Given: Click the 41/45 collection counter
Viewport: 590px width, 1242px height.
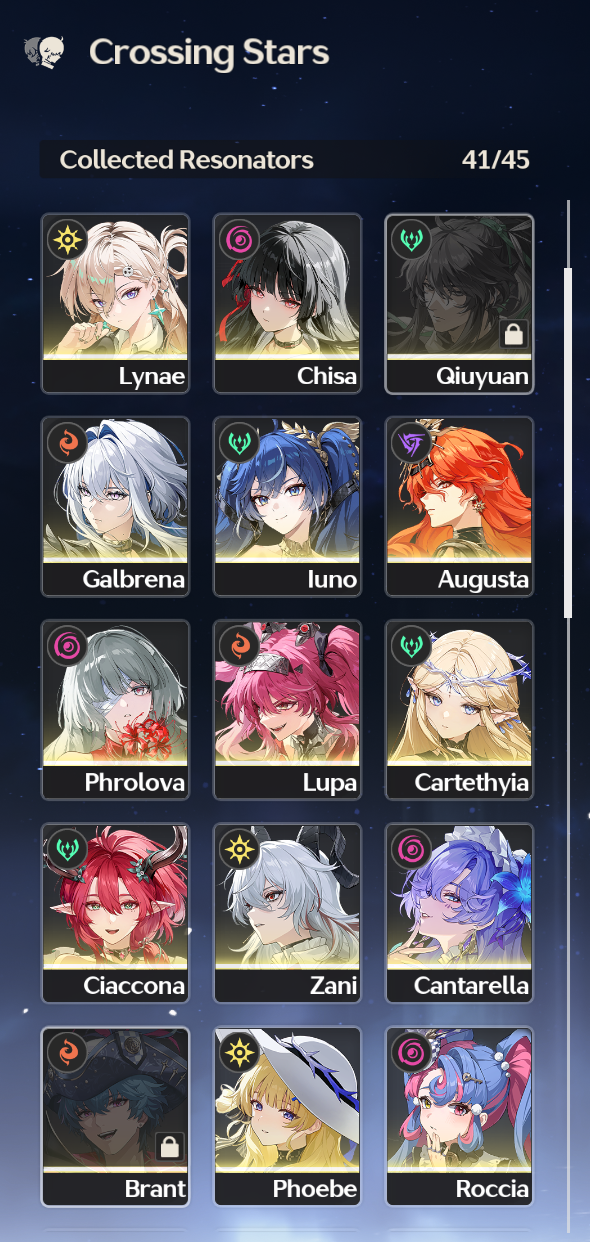Looking at the screenshot, I should click(x=496, y=160).
